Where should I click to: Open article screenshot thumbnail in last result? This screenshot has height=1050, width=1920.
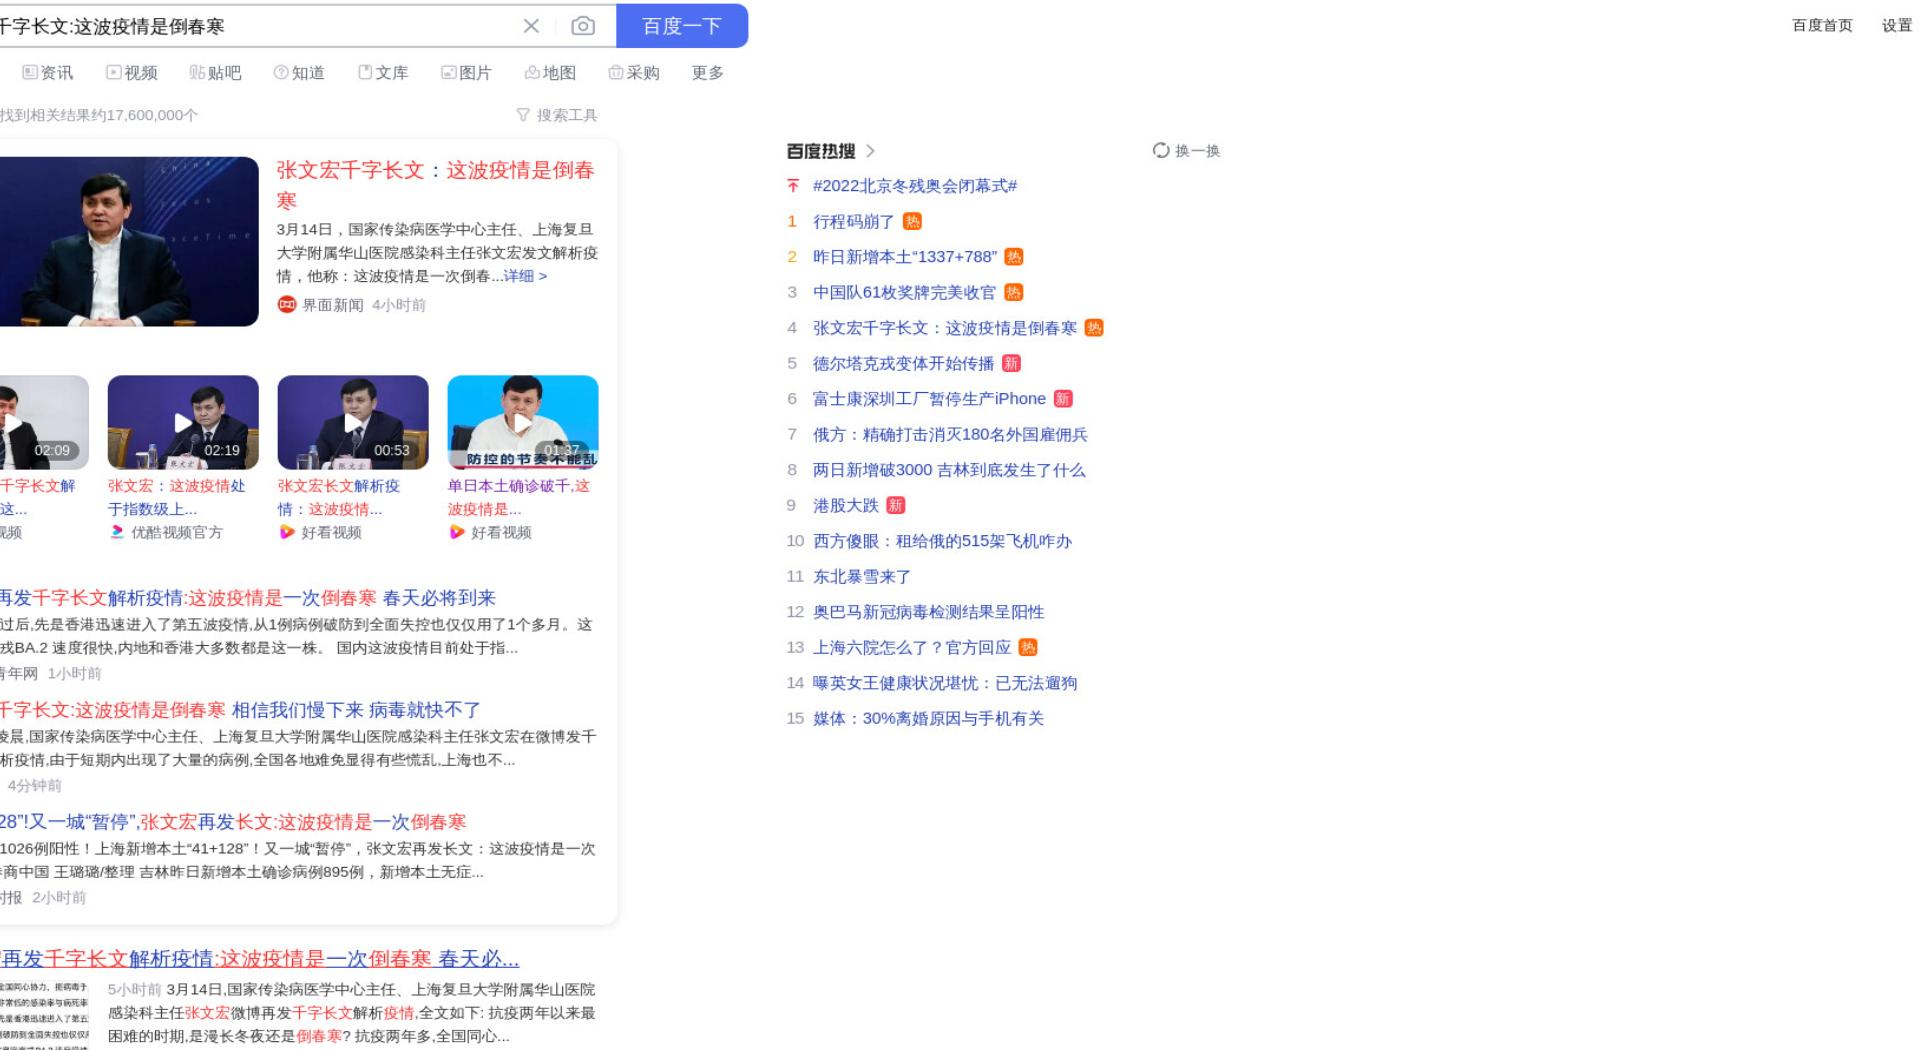(x=44, y=1015)
